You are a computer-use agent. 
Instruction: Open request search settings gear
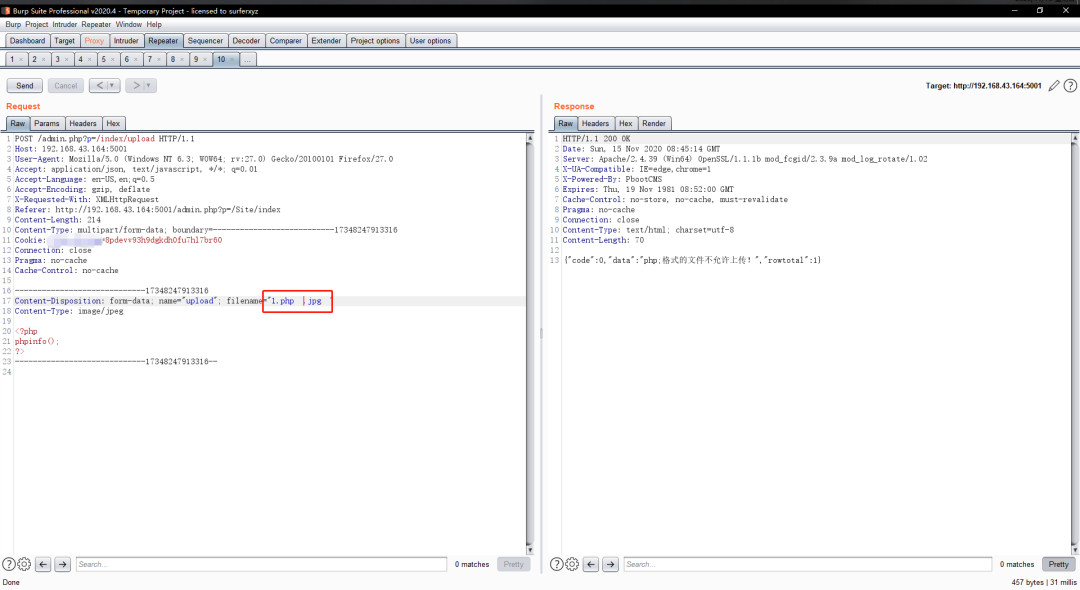click(24, 564)
